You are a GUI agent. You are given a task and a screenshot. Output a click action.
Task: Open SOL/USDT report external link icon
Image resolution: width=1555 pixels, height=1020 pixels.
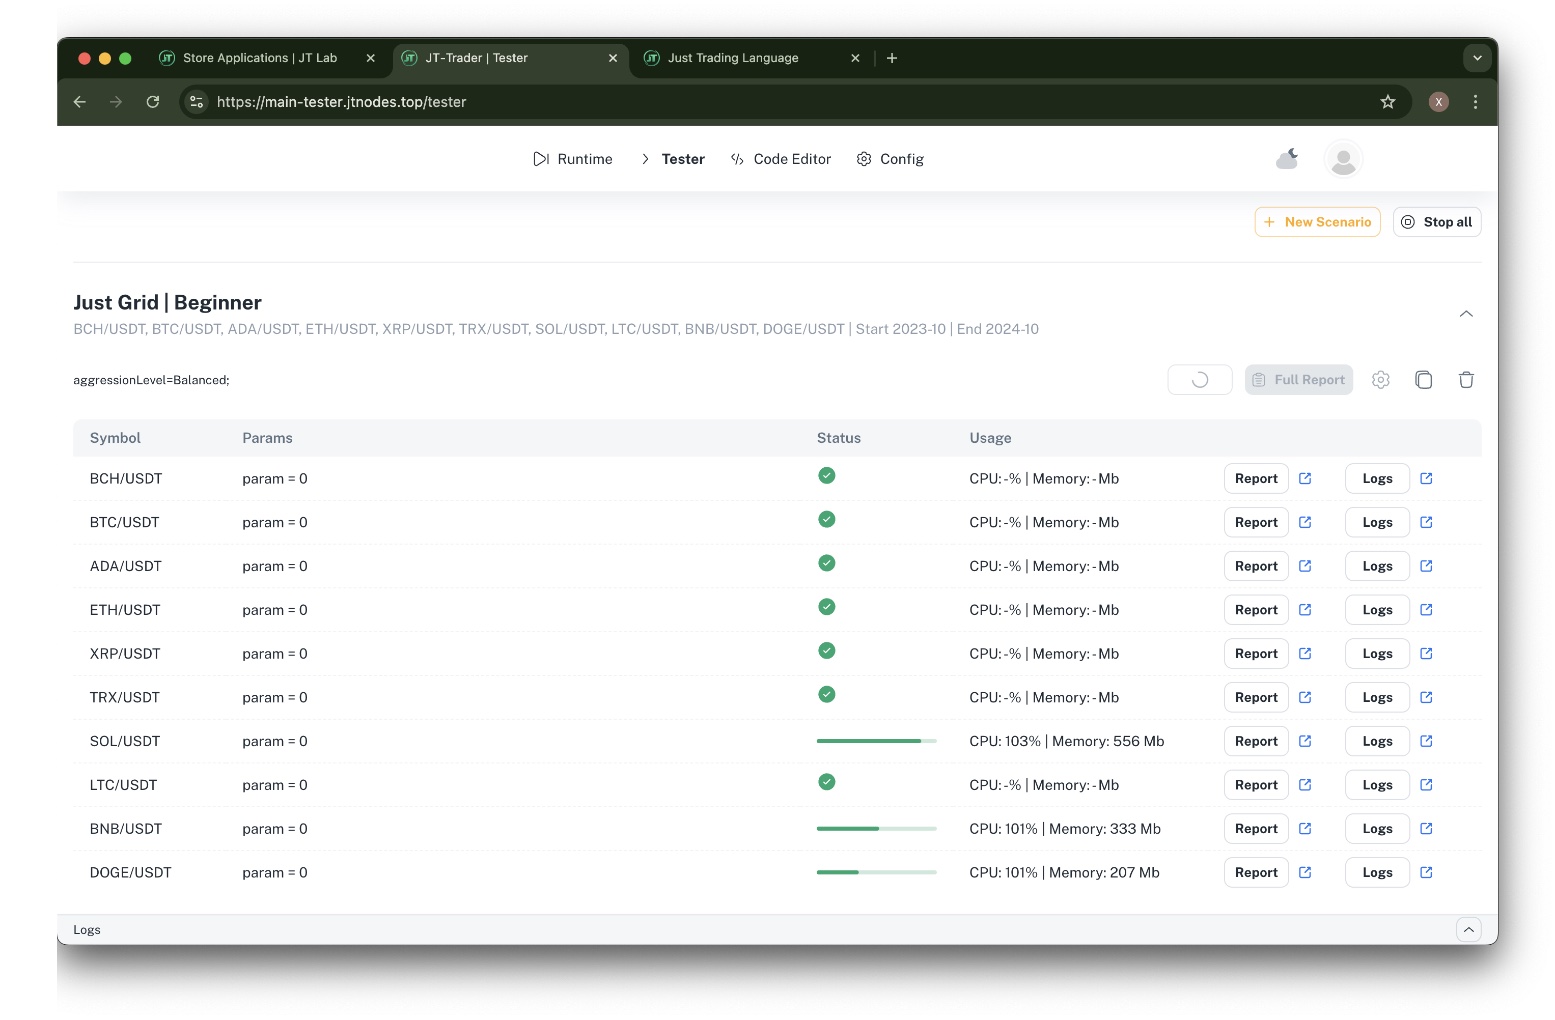pyautogui.click(x=1305, y=741)
